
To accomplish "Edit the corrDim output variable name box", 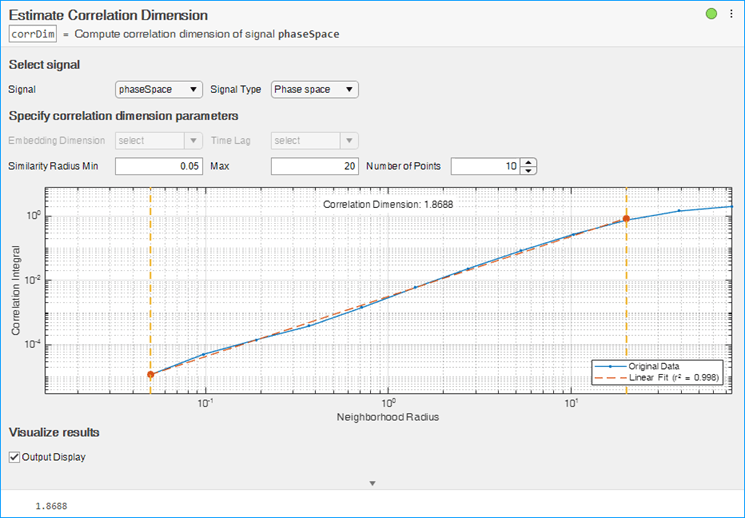I will pyautogui.click(x=32, y=34).
